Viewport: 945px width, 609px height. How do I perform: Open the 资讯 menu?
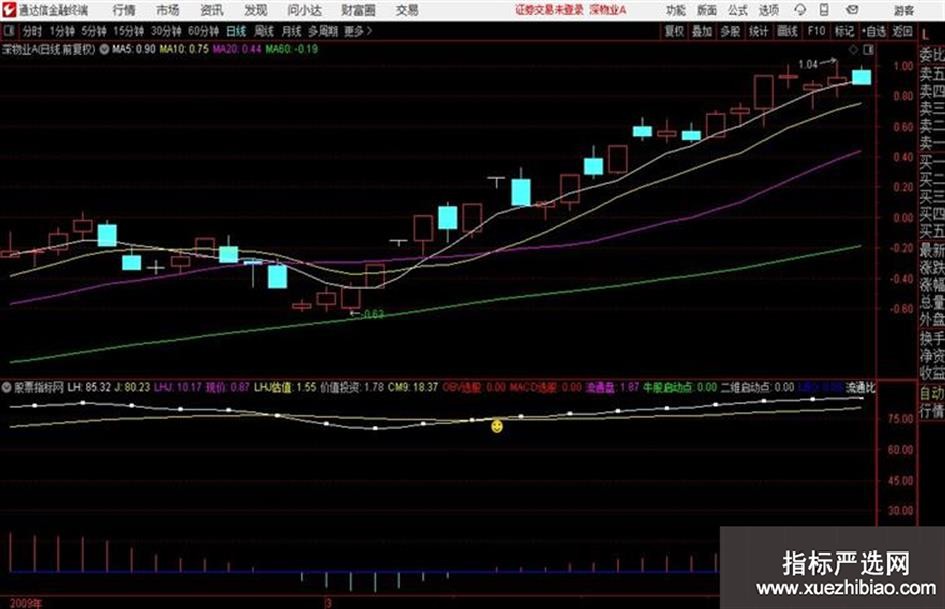pyautogui.click(x=212, y=10)
